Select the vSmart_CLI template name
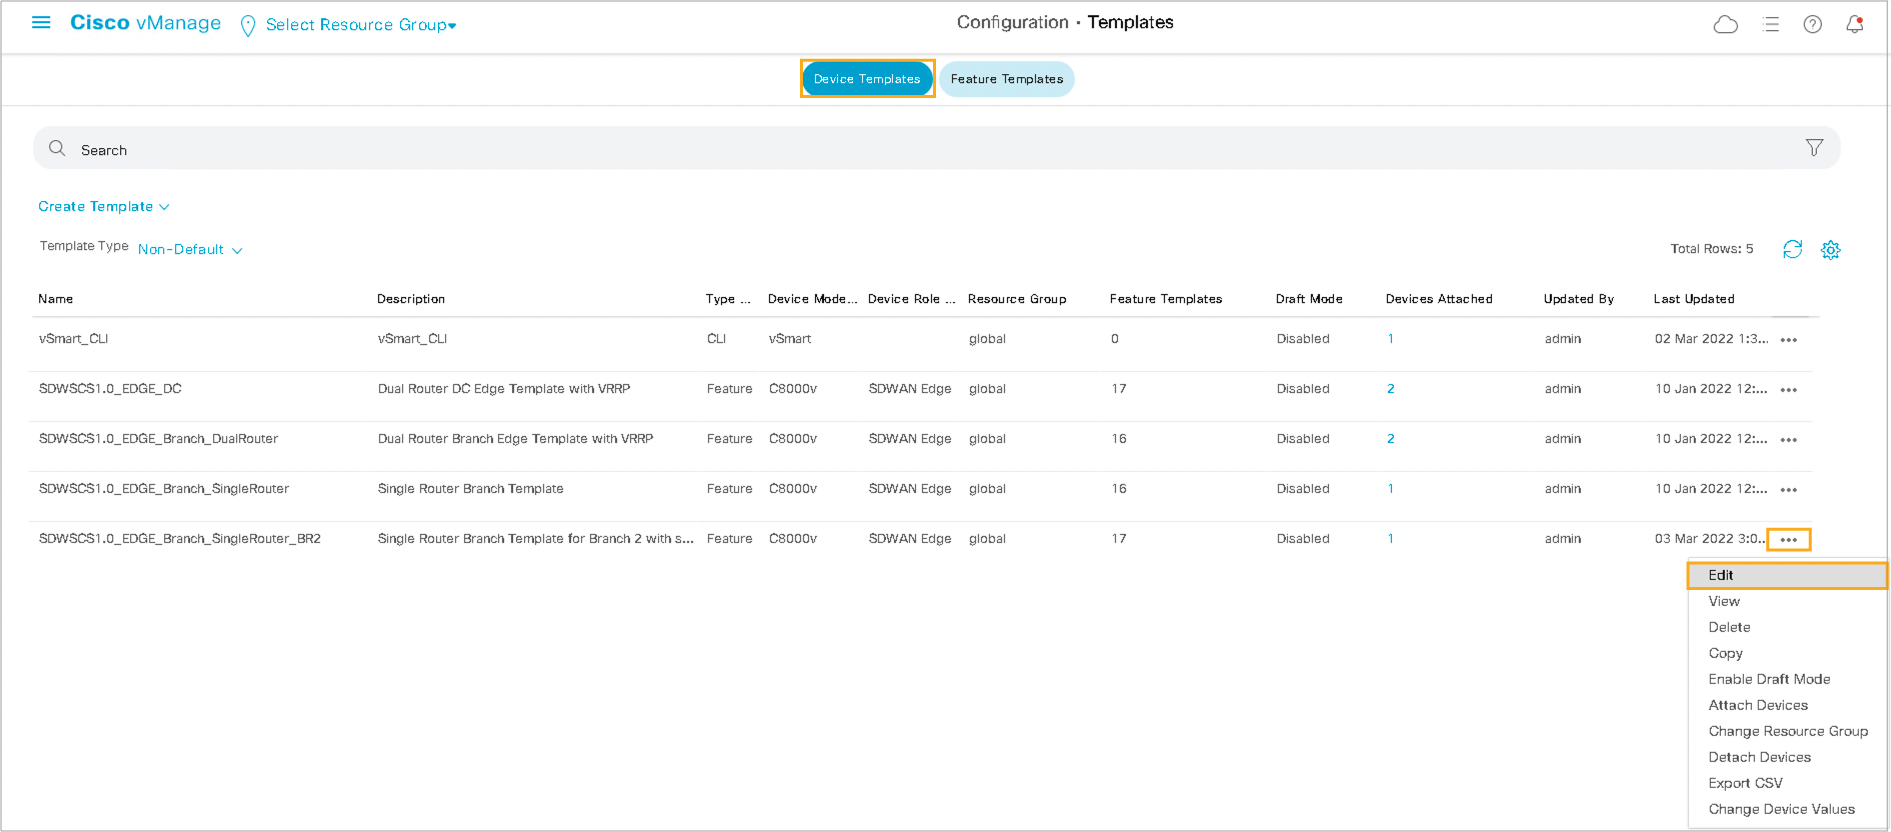This screenshot has width=1891, height=832. tap(73, 339)
